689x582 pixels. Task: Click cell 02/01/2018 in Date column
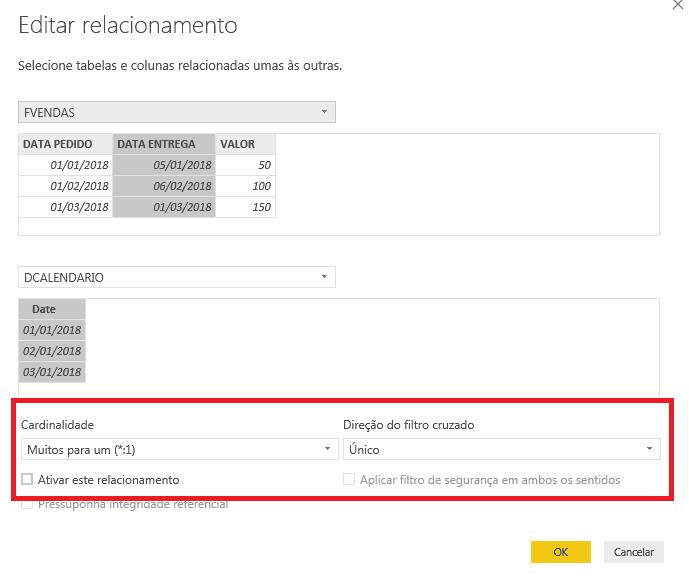click(x=52, y=351)
